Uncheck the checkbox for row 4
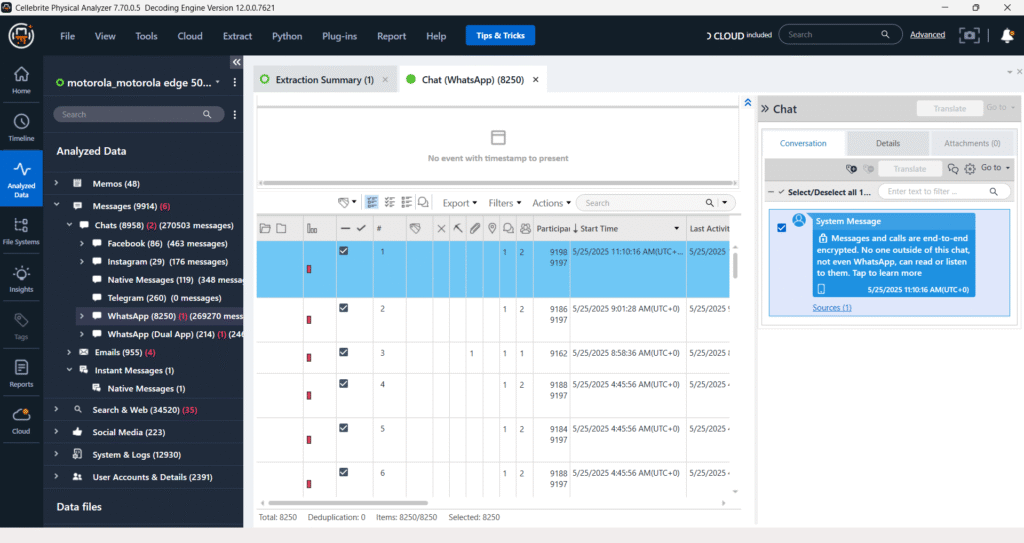This screenshot has width=1024, height=543. 344,384
